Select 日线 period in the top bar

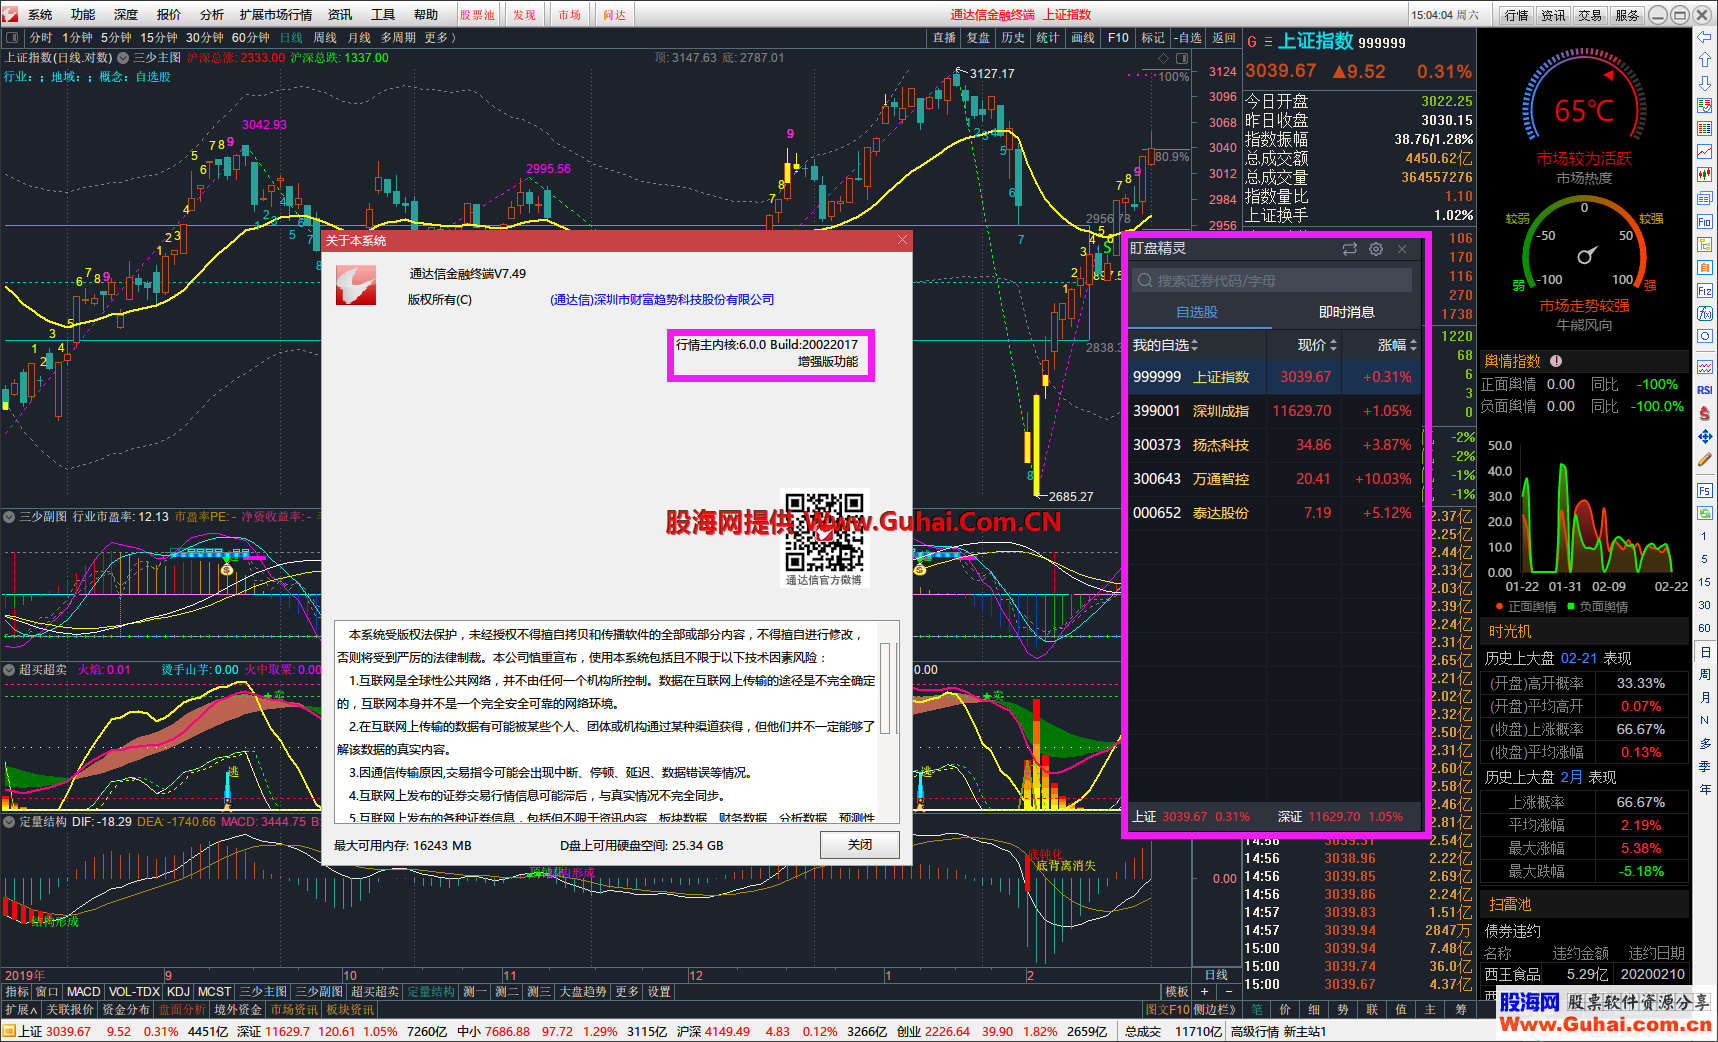(x=291, y=38)
